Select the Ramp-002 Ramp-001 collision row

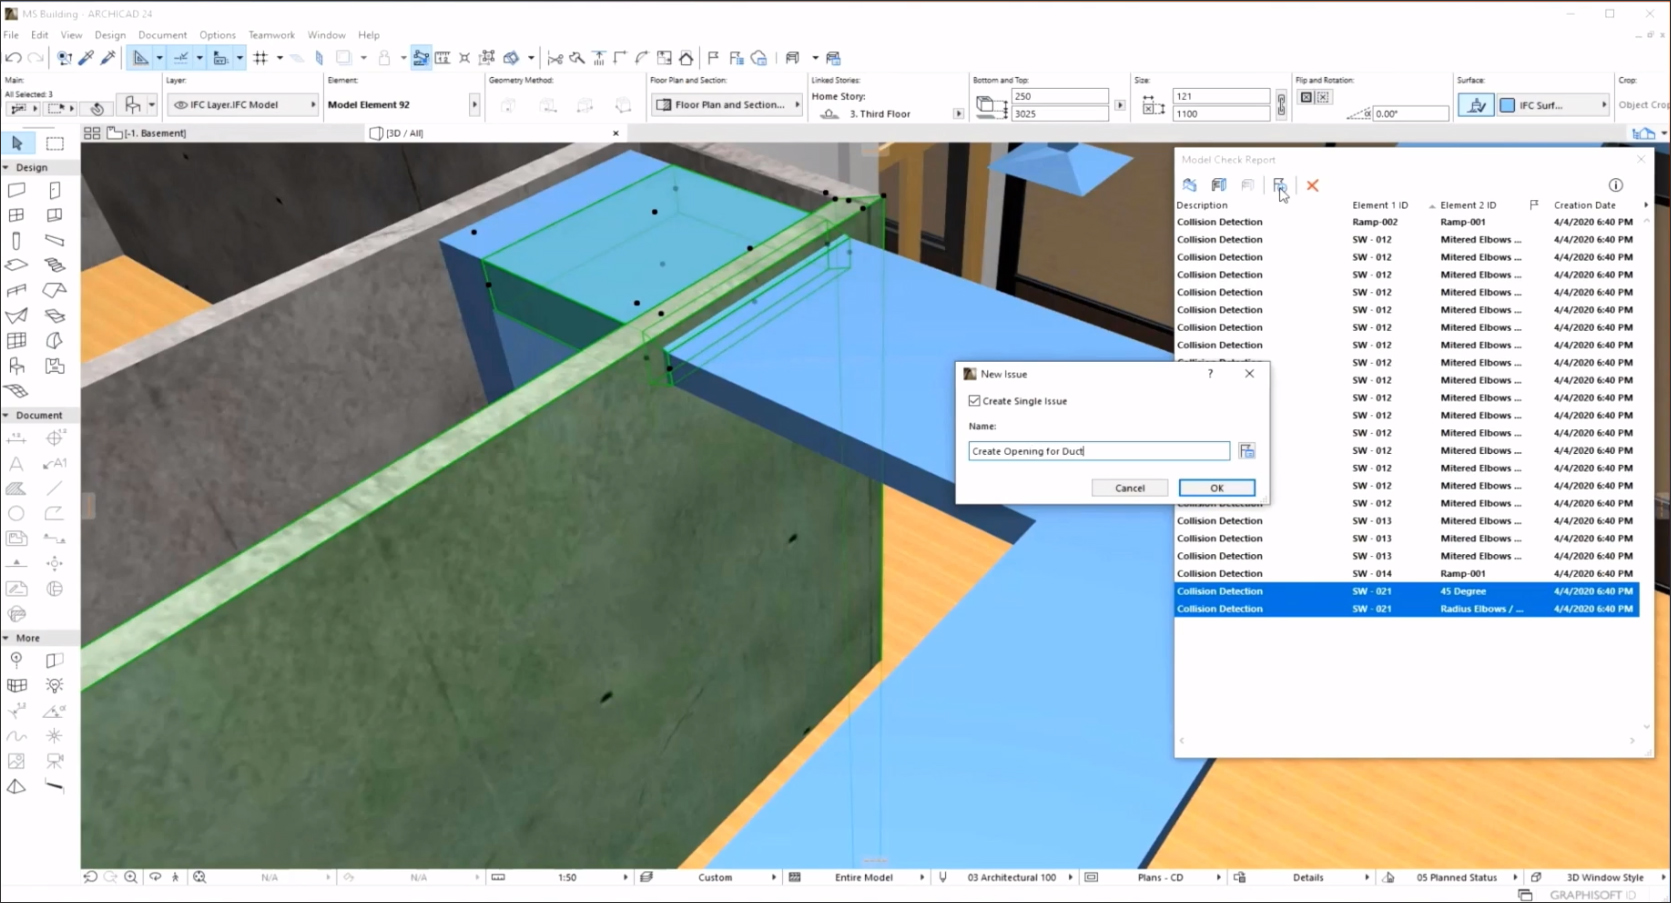click(x=1406, y=222)
